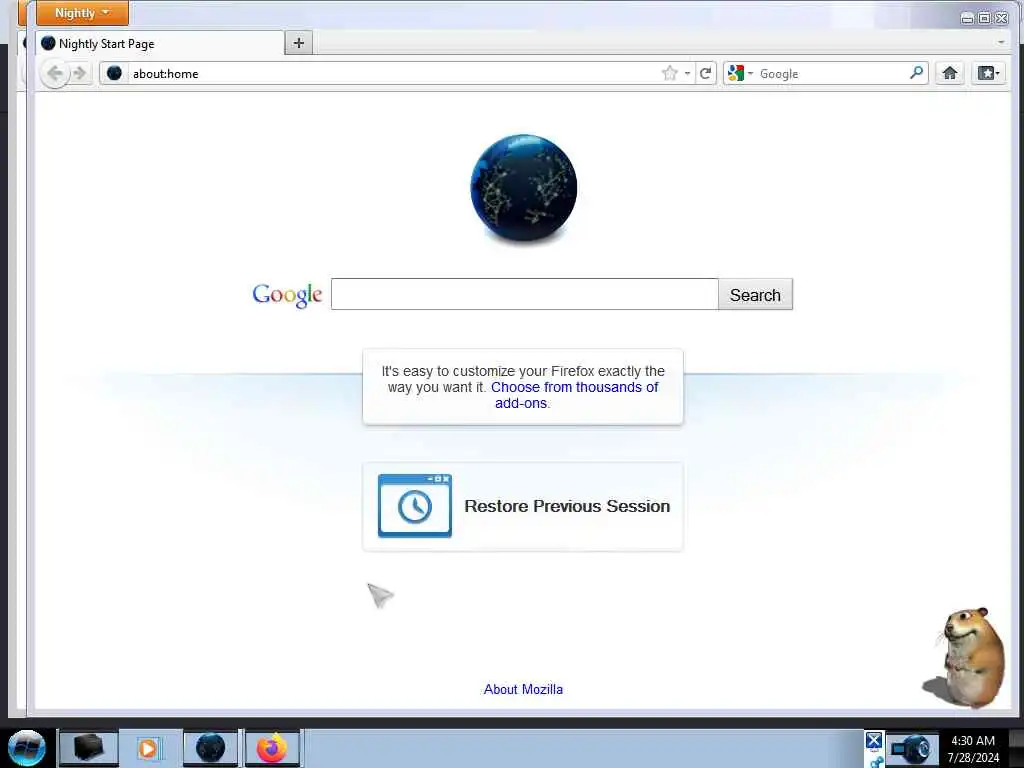Focus the Google search field on start page
Viewport: 1024px width, 768px height.
click(524, 294)
